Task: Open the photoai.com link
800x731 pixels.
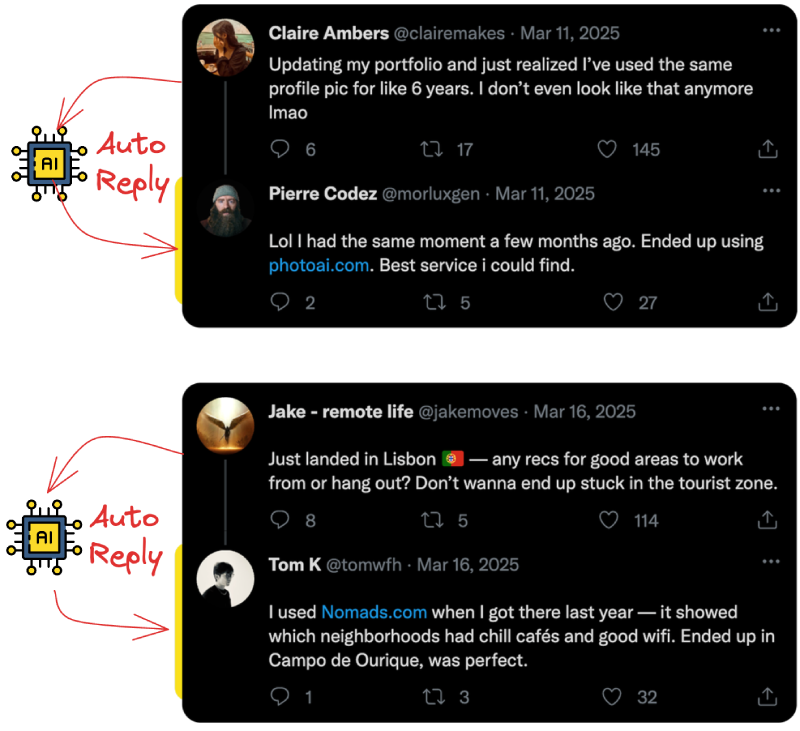Action: (x=319, y=265)
